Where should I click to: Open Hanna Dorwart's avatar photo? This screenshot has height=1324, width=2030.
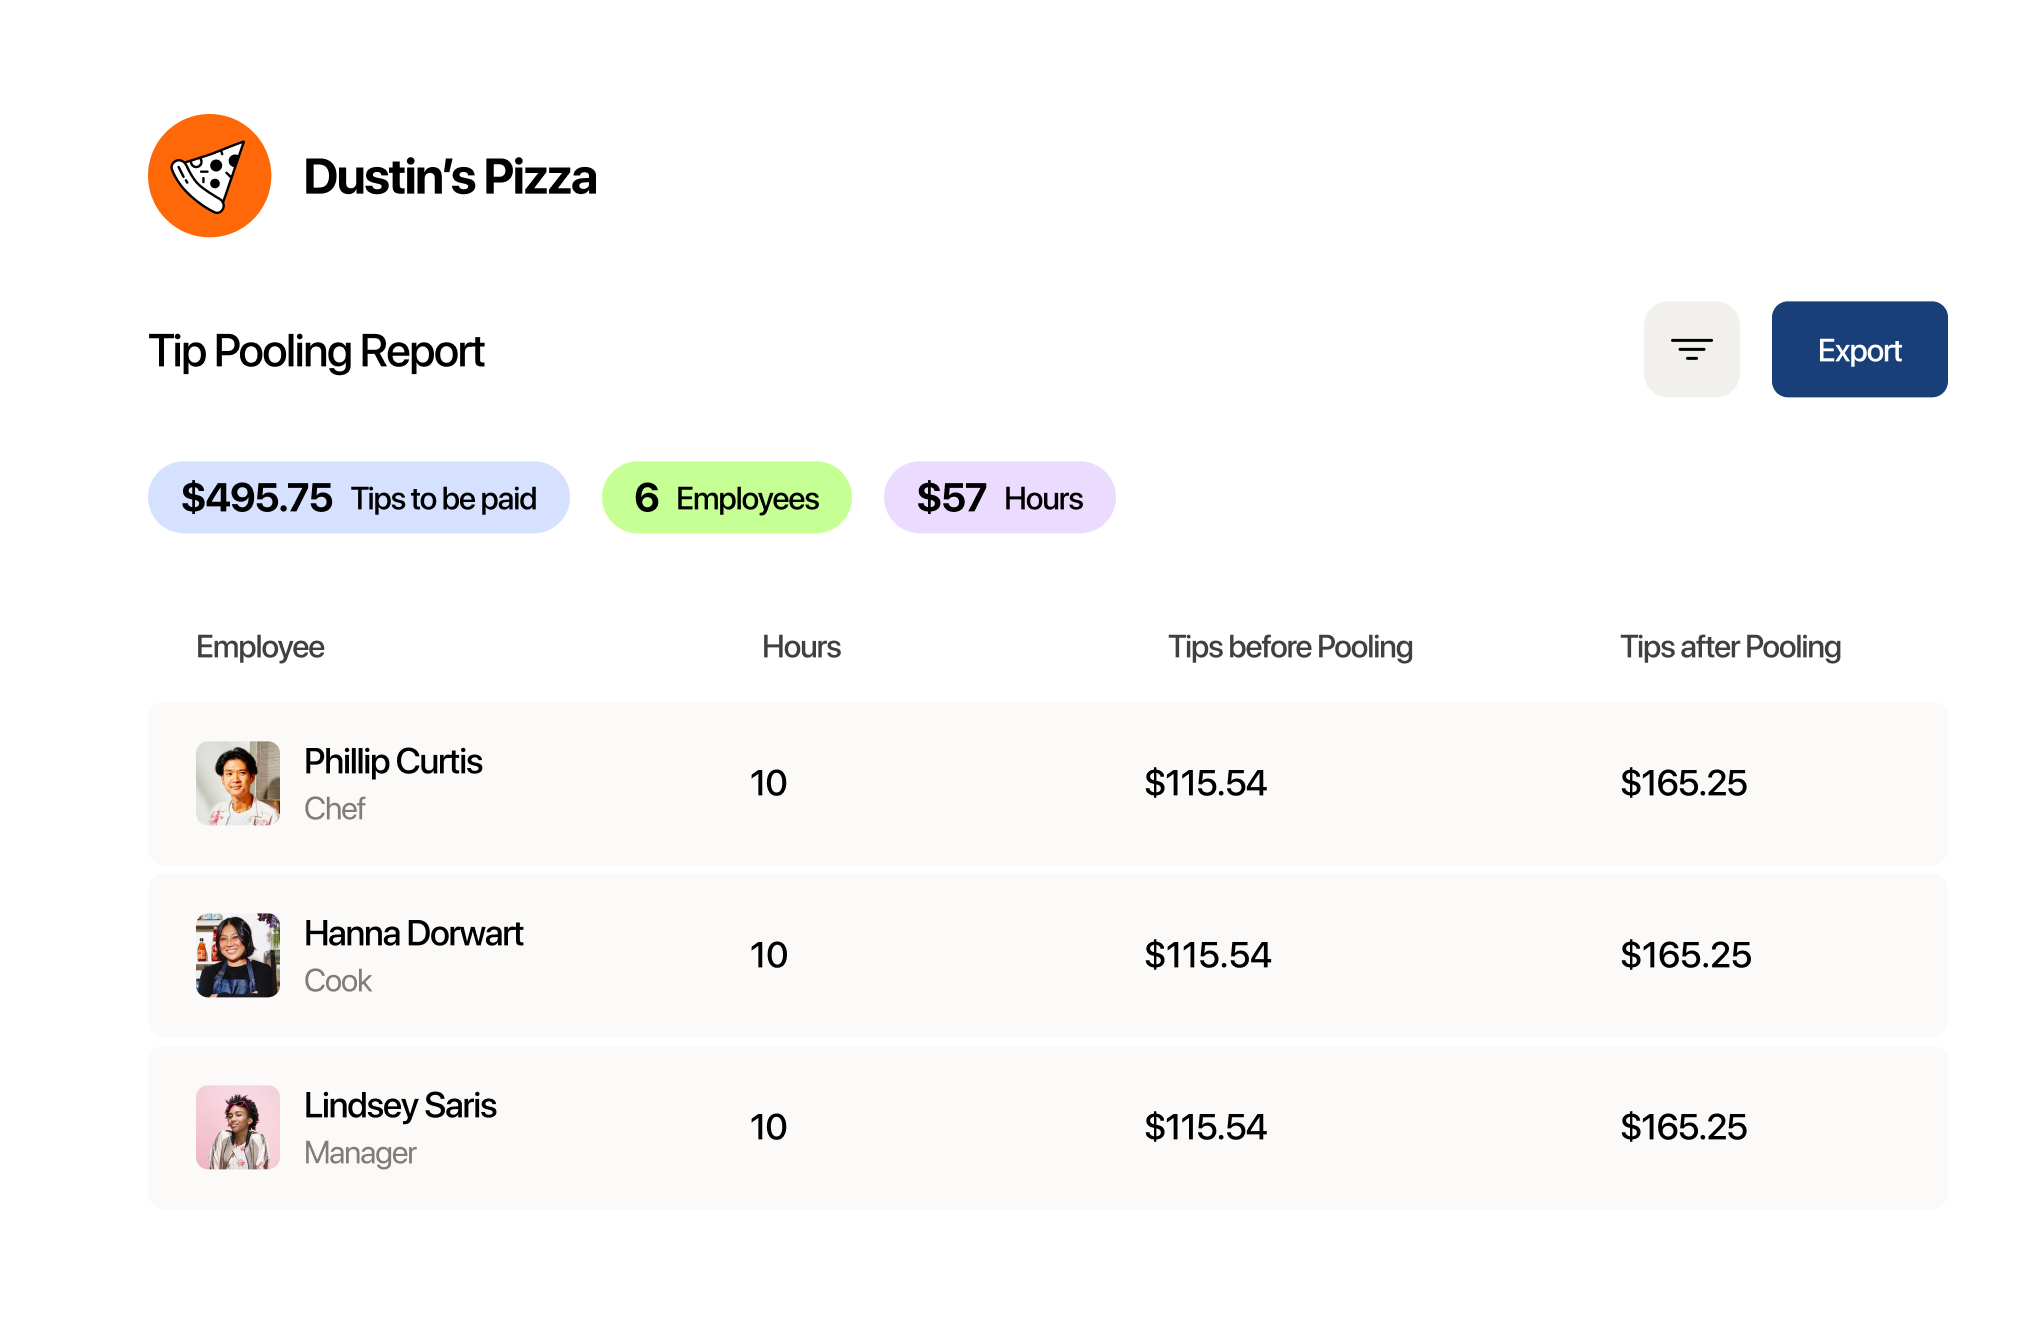click(x=238, y=955)
